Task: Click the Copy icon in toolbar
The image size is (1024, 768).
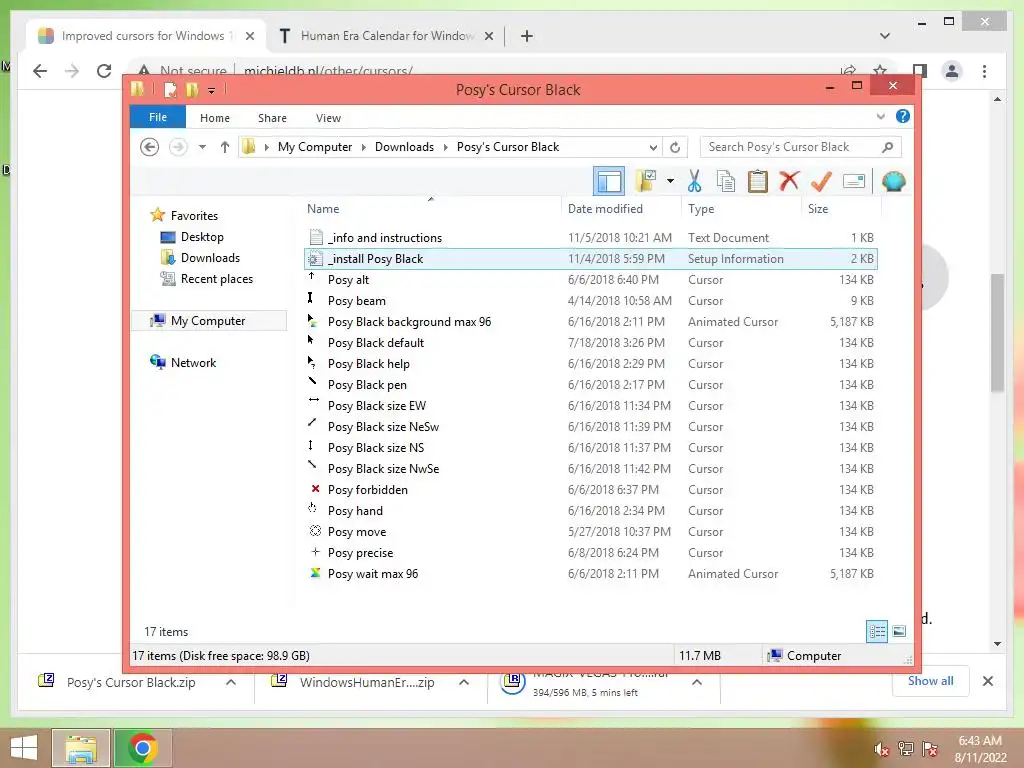Action: tap(726, 181)
